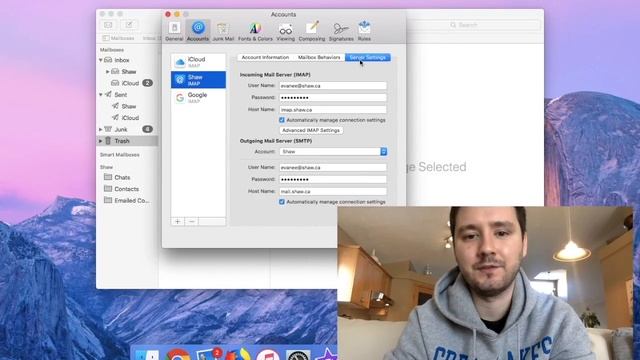Click the Compose new message icon
The image size is (640, 360).
(x=129, y=25)
